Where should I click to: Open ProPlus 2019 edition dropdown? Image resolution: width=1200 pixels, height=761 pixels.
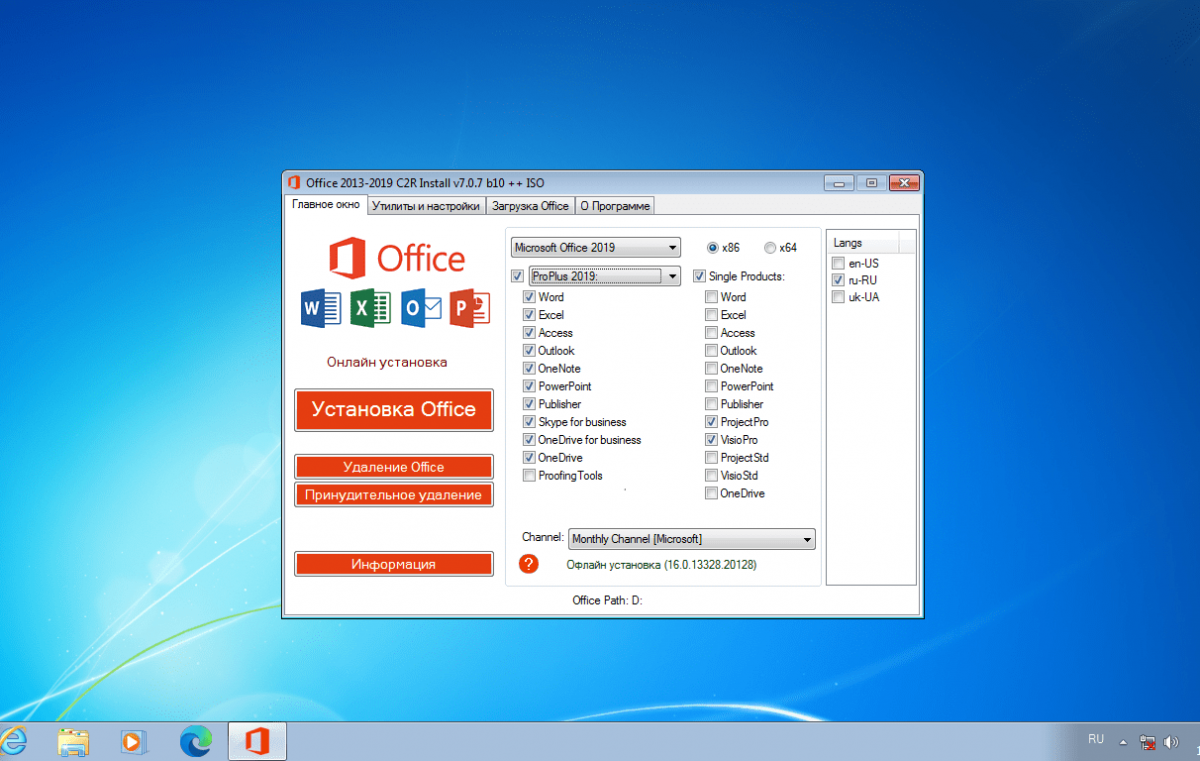(x=604, y=276)
